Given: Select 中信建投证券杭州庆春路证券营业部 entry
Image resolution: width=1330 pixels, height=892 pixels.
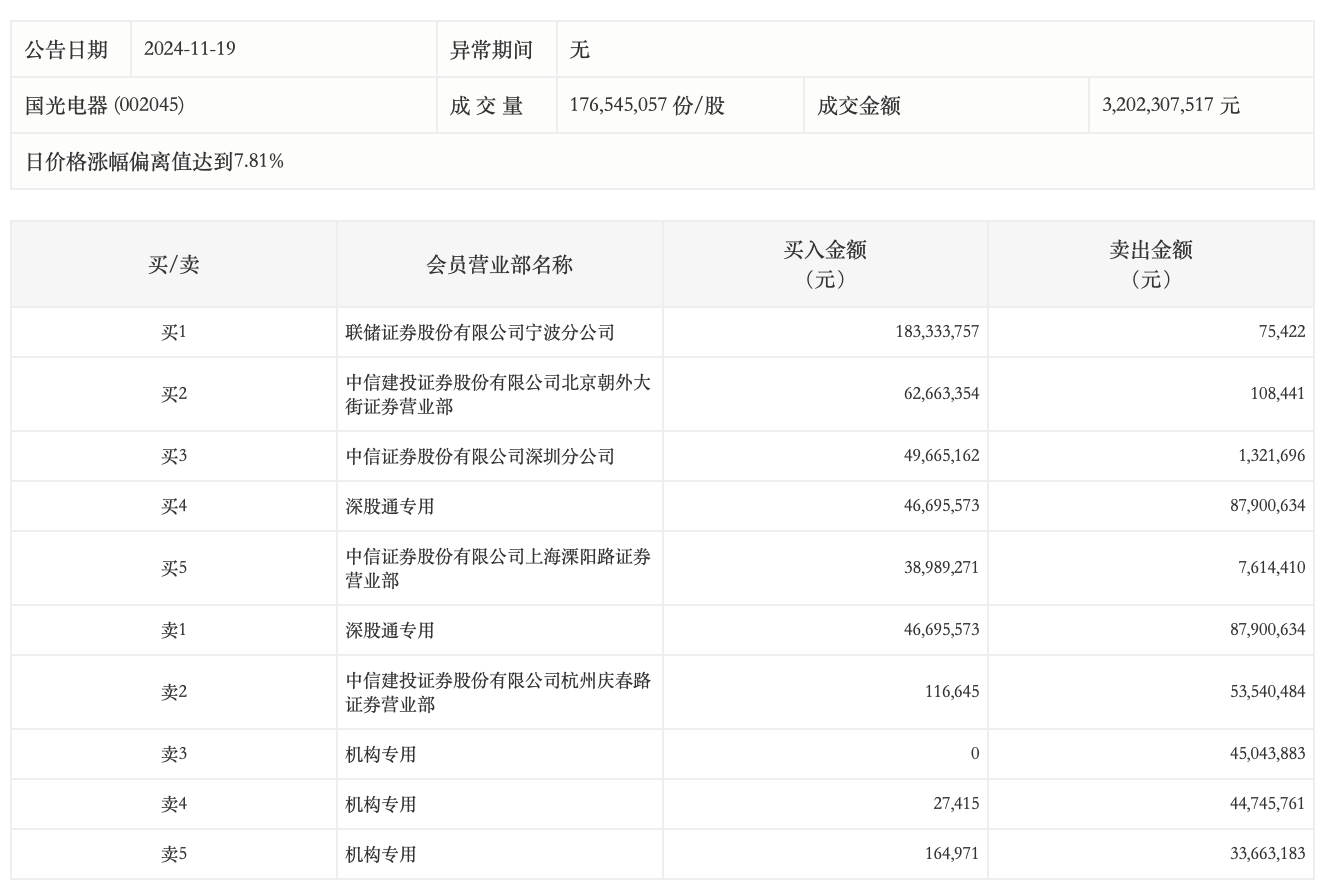Looking at the screenshot, I should coord(498,693).
